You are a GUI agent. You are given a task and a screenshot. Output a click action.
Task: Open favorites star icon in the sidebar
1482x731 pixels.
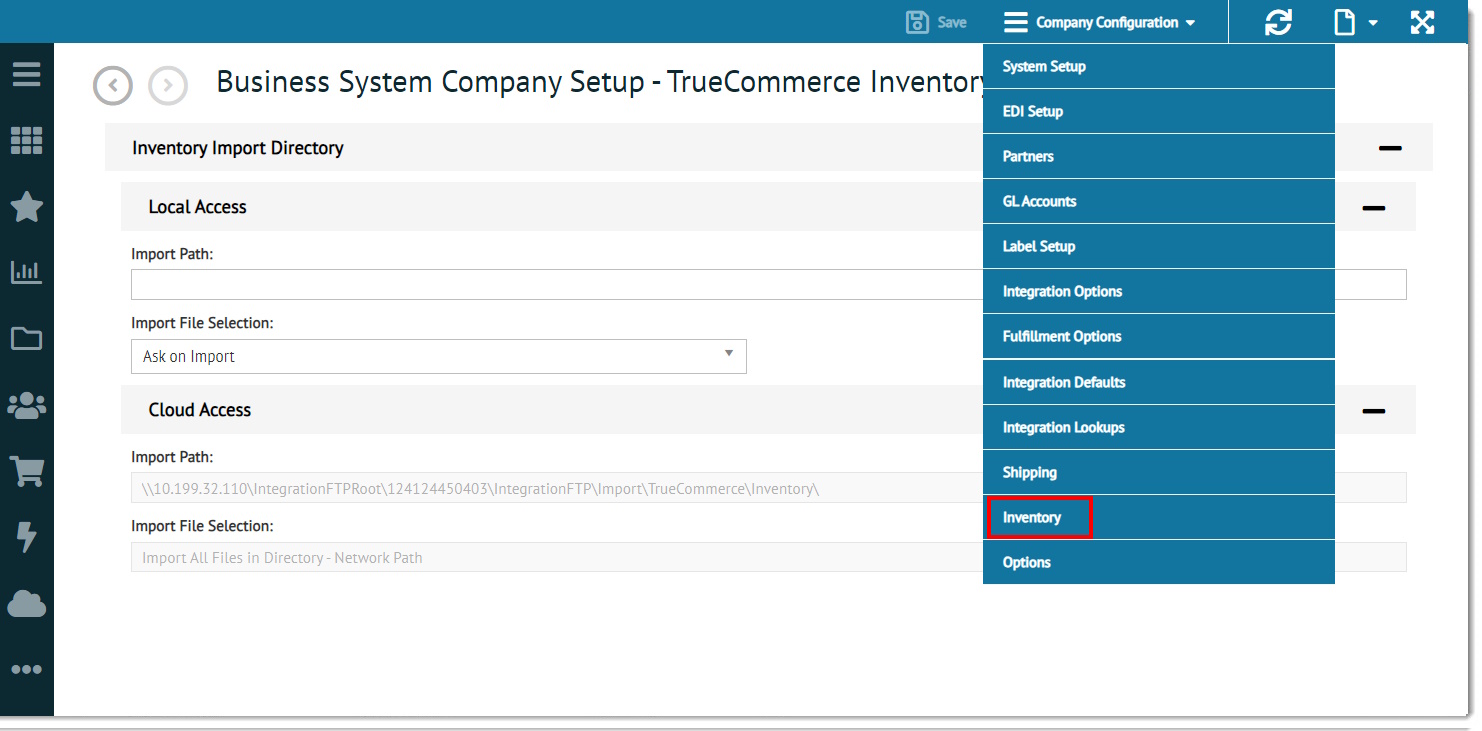(26, 207)
